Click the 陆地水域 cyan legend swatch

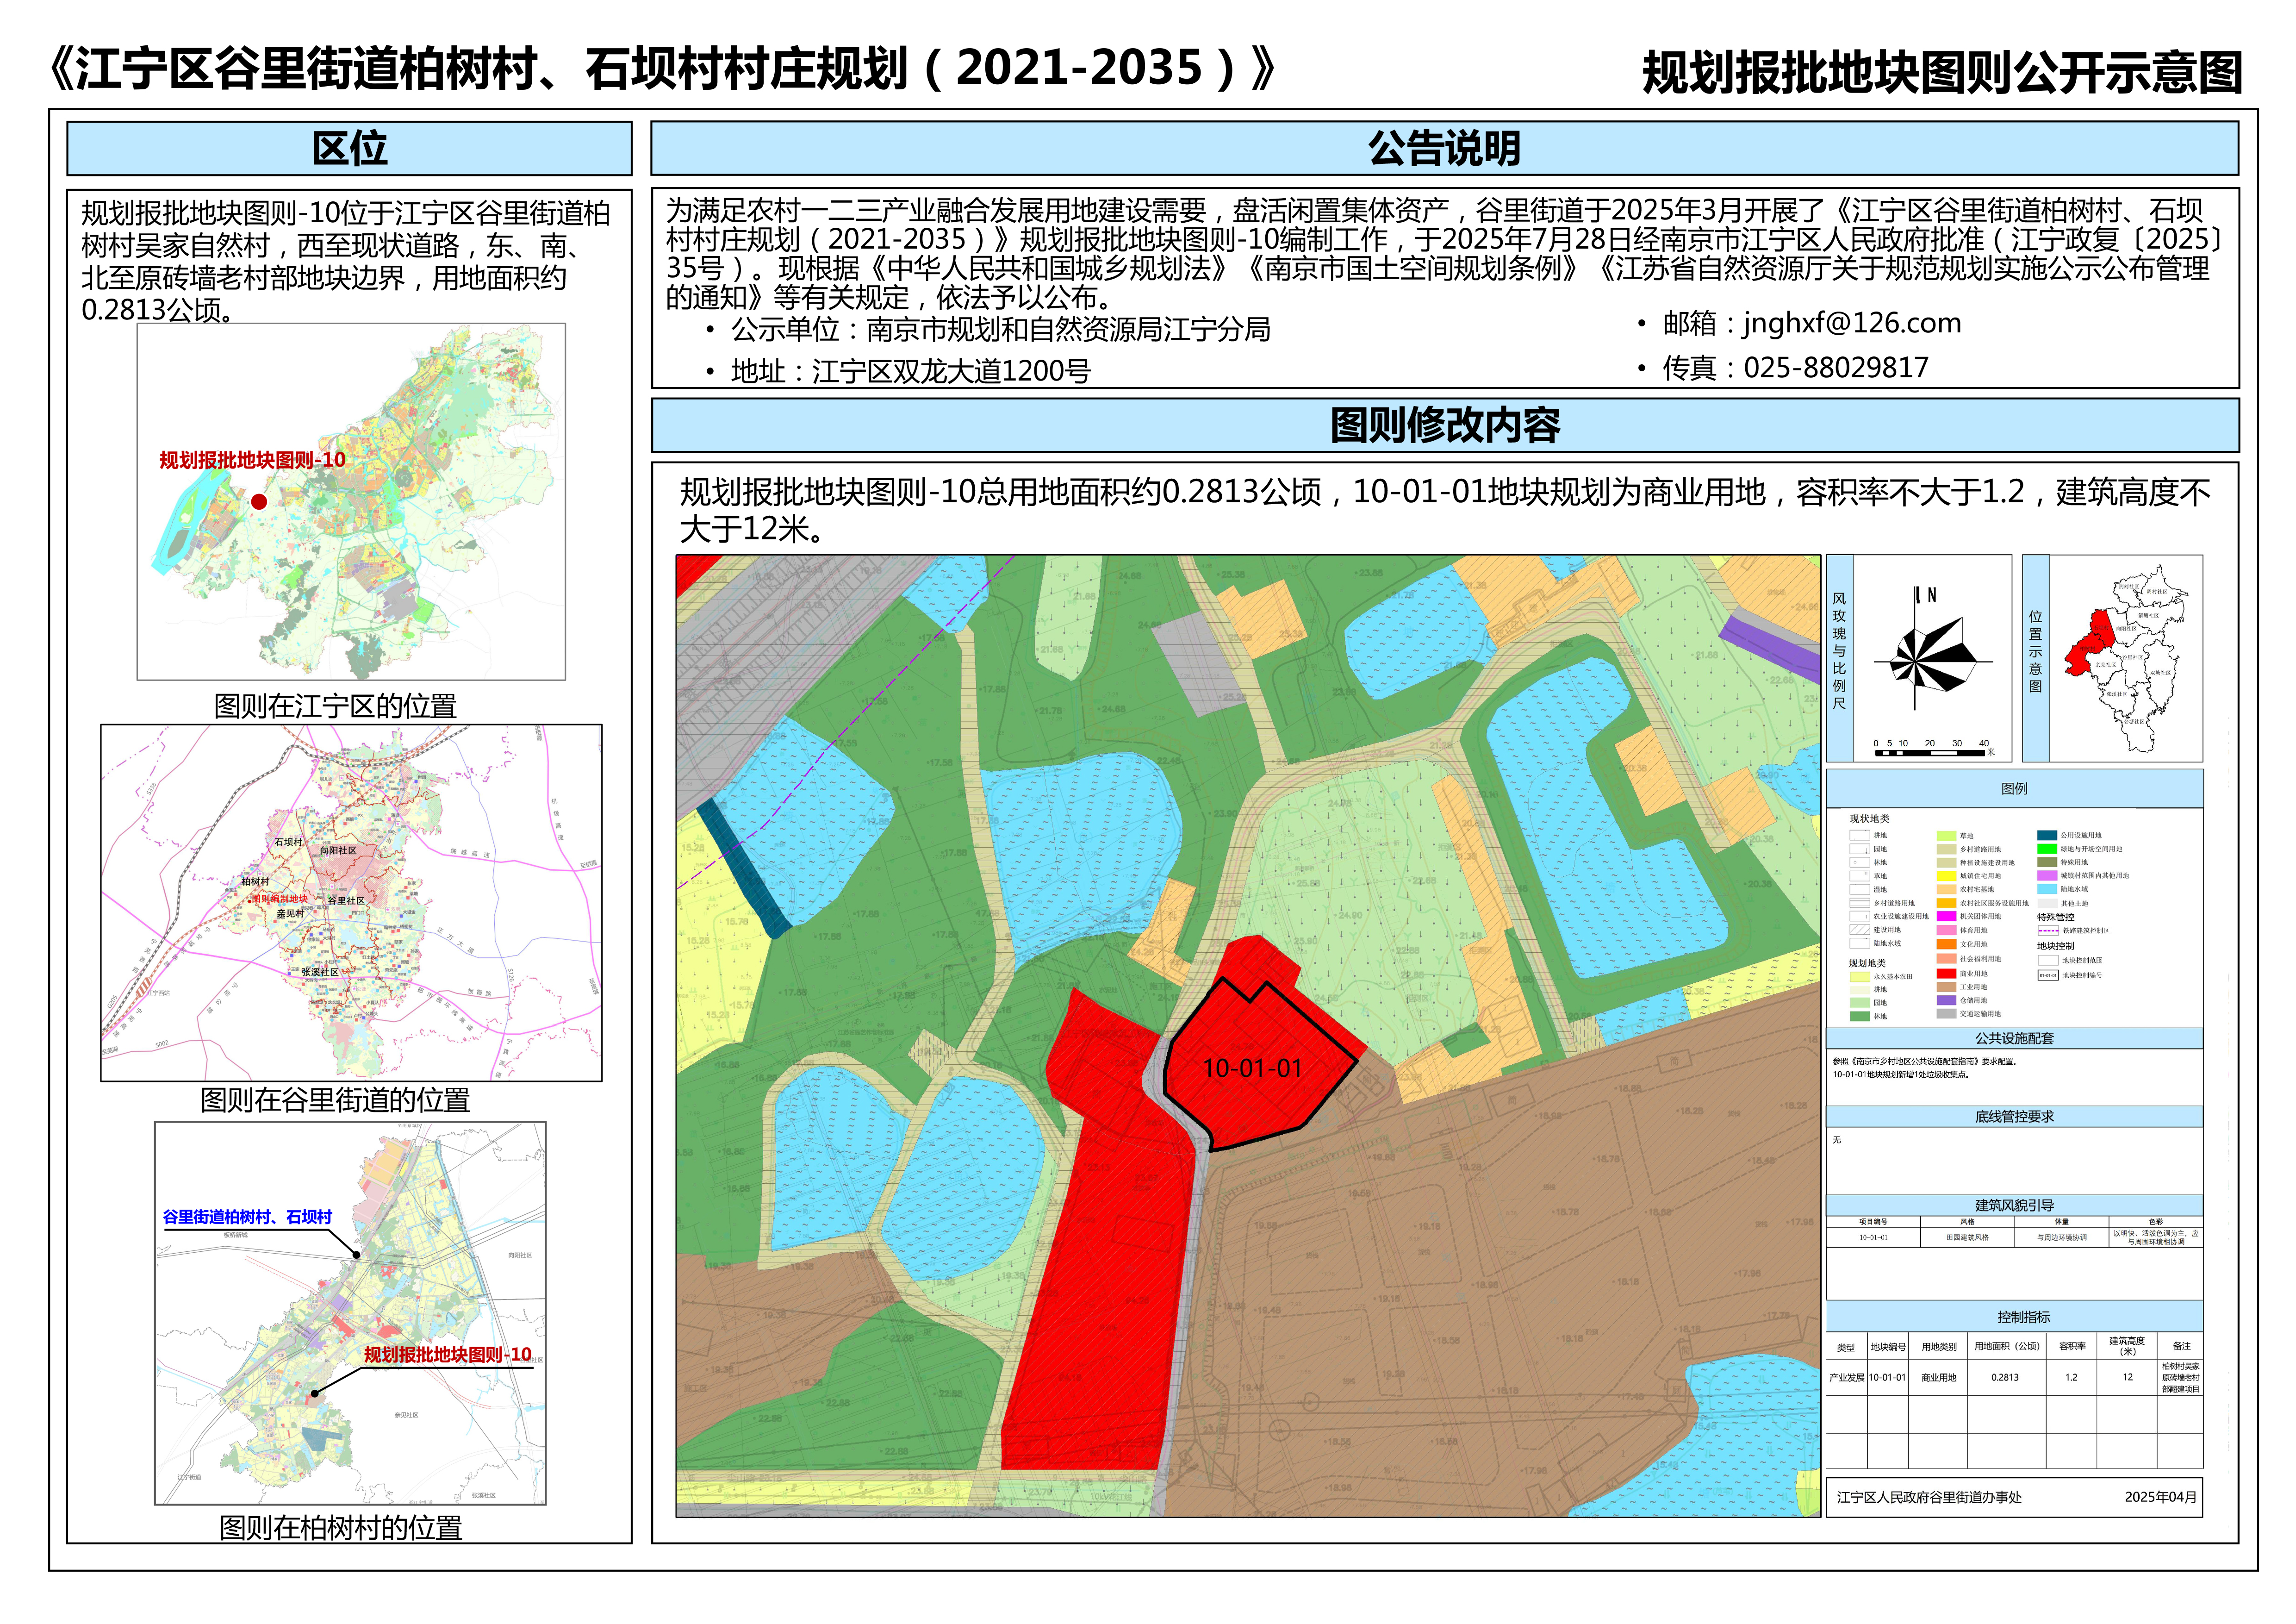2047,889
